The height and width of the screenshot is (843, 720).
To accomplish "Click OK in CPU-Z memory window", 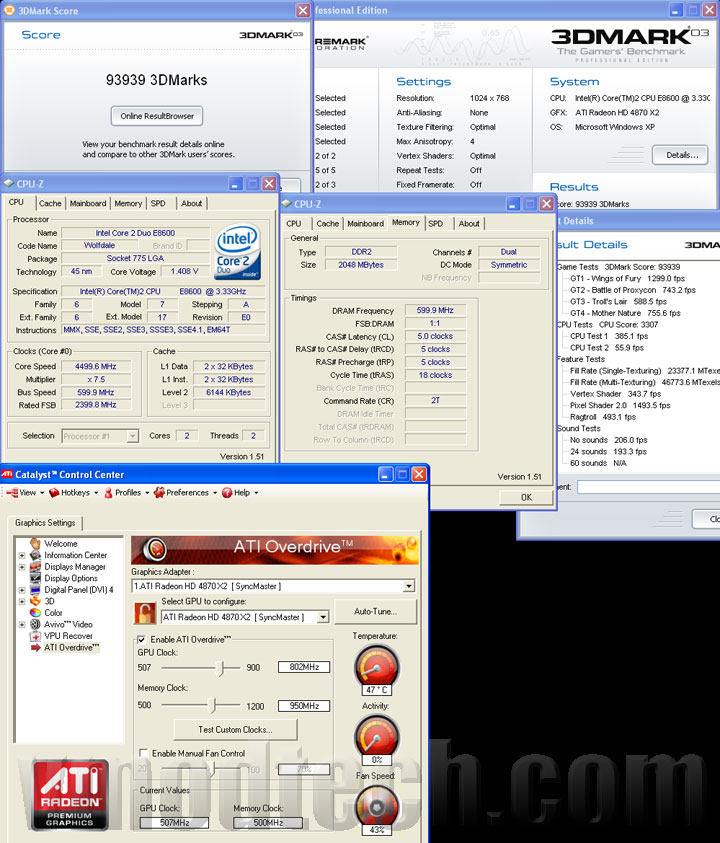I will tap(526, 497).
